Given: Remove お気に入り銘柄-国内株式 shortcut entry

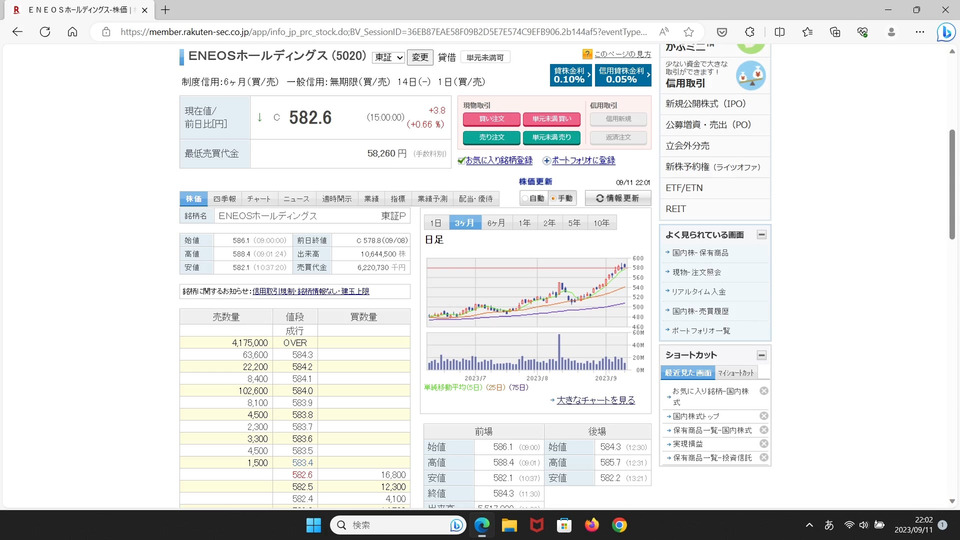Looking at the screenshot, I should 763,391.
